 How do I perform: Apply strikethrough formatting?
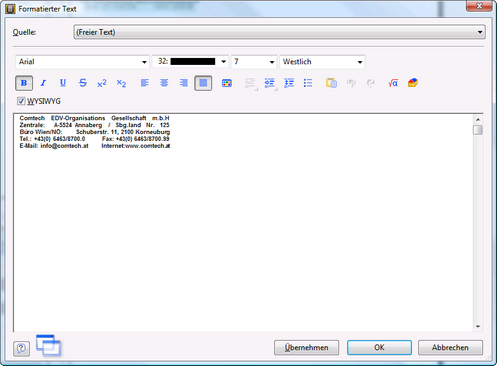point(83,83)
